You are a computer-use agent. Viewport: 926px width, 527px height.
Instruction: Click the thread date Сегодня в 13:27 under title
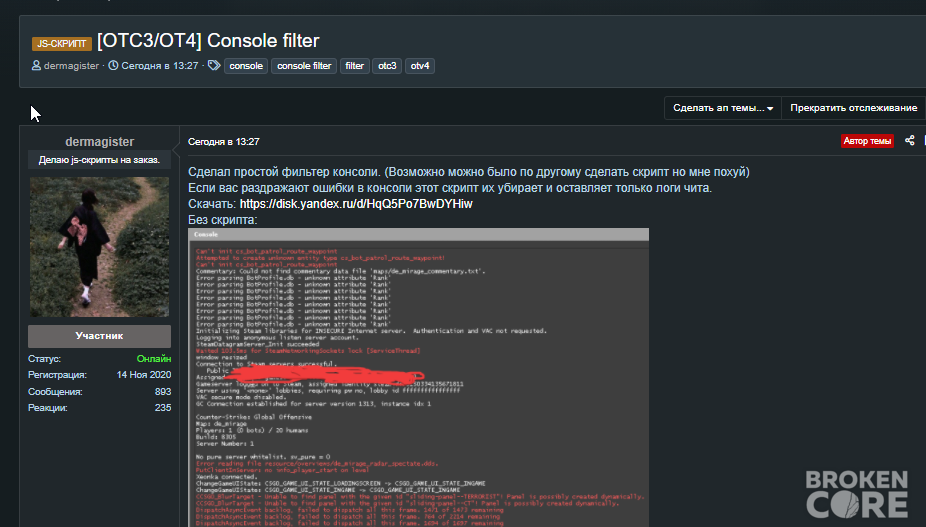point(159,66)
